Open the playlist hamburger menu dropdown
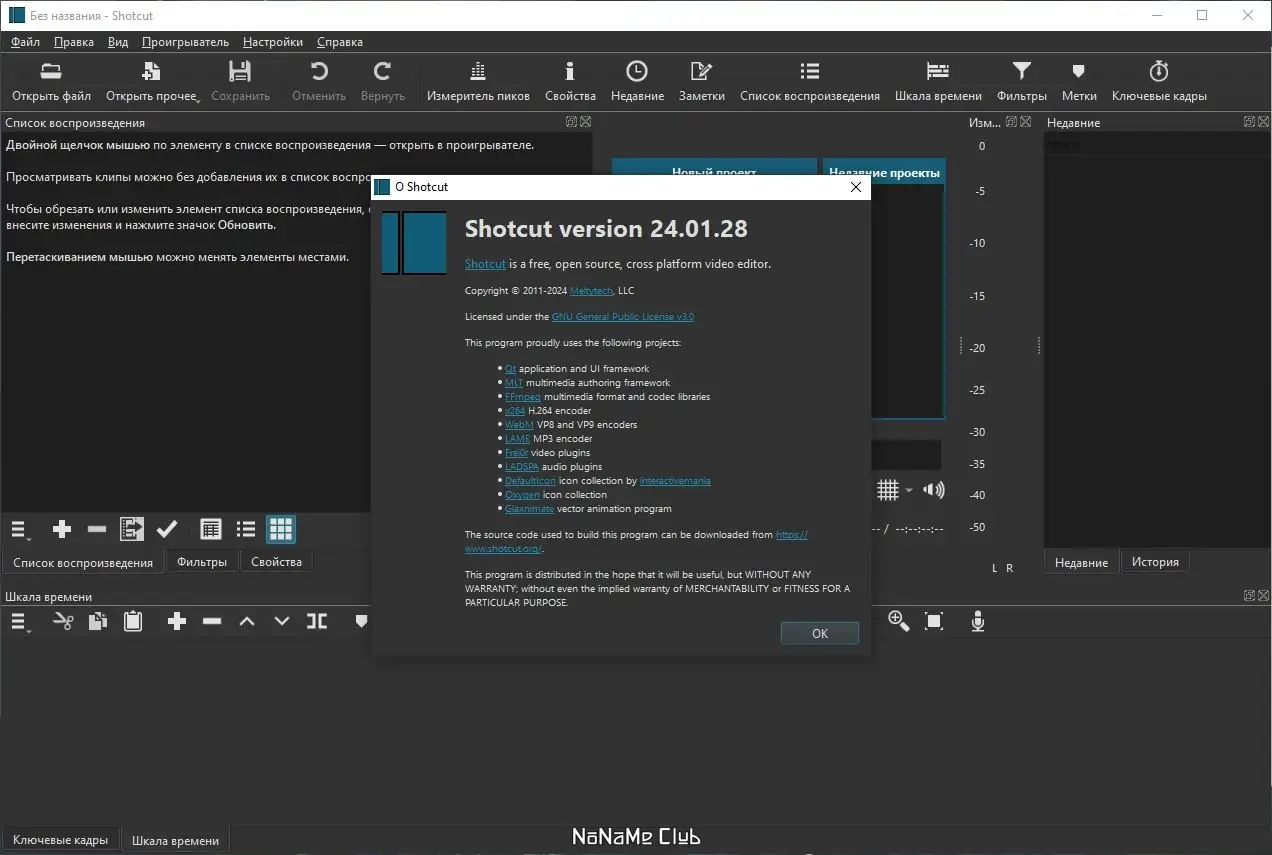The image size is (1272, 855). click(x=20, y=529)
